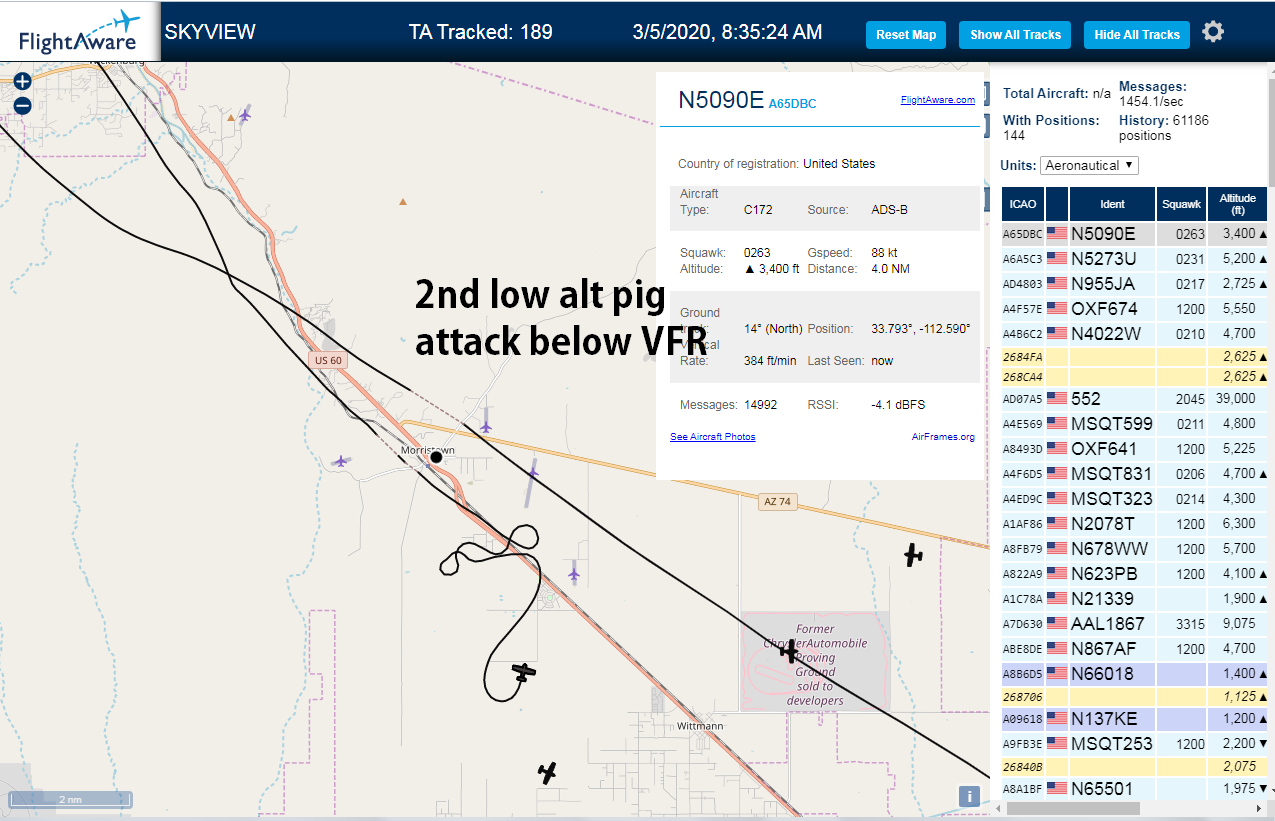
Task: Select the MSQT323 aircraft row
Action: click(x=1134, y=499)
